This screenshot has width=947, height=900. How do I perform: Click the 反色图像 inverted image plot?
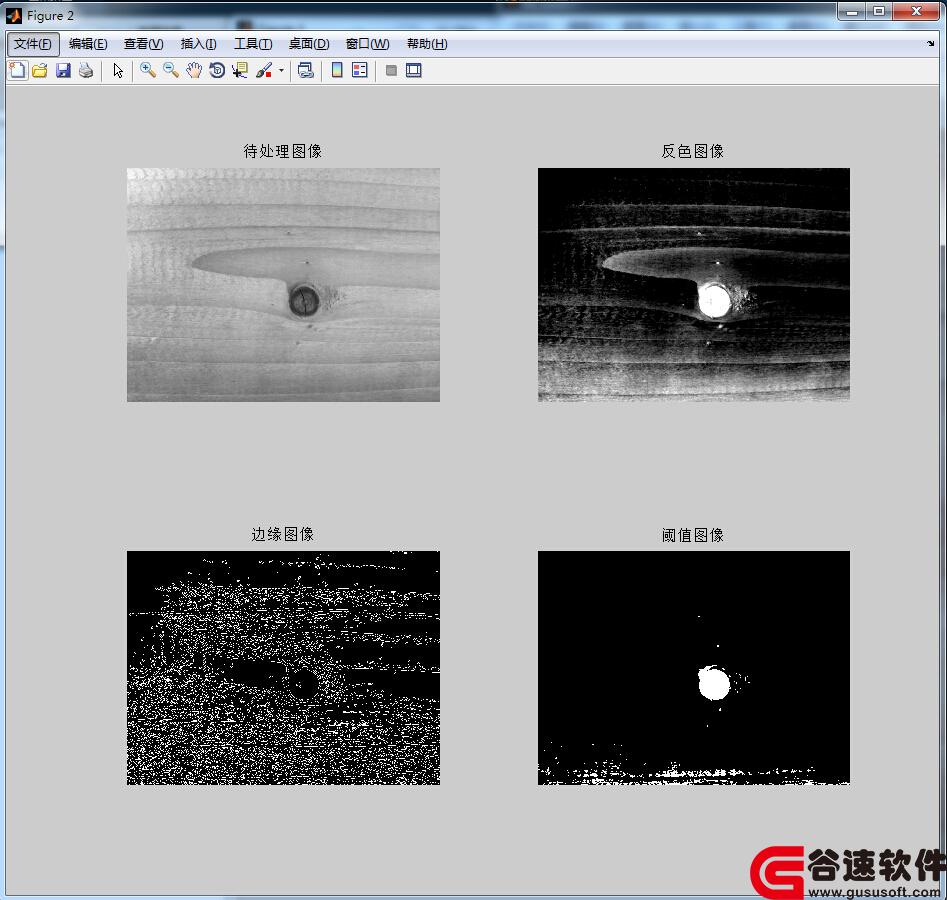694,285
